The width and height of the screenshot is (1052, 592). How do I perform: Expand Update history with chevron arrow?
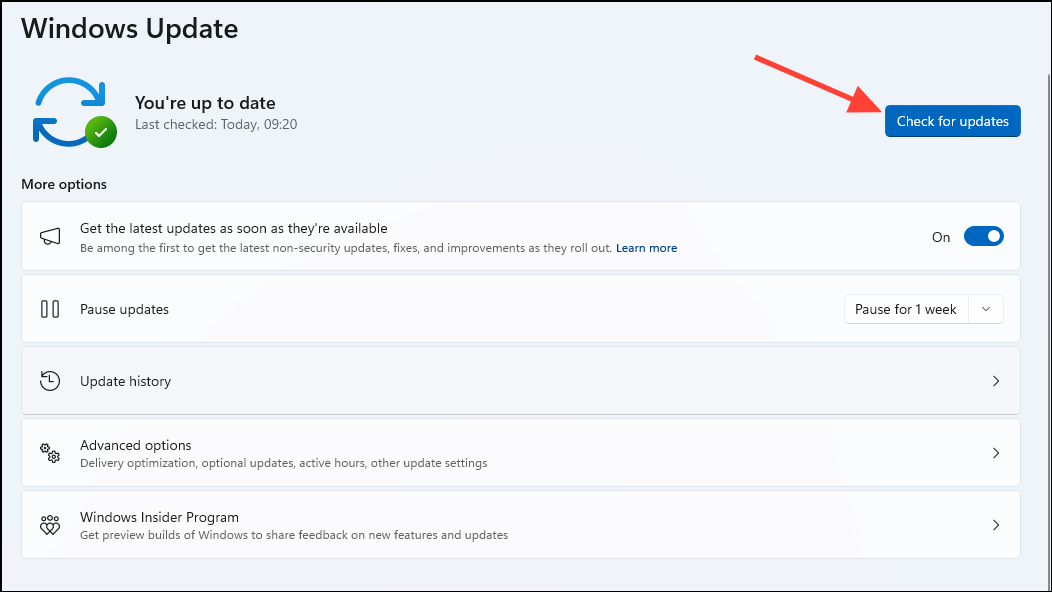tap(996, 381)
